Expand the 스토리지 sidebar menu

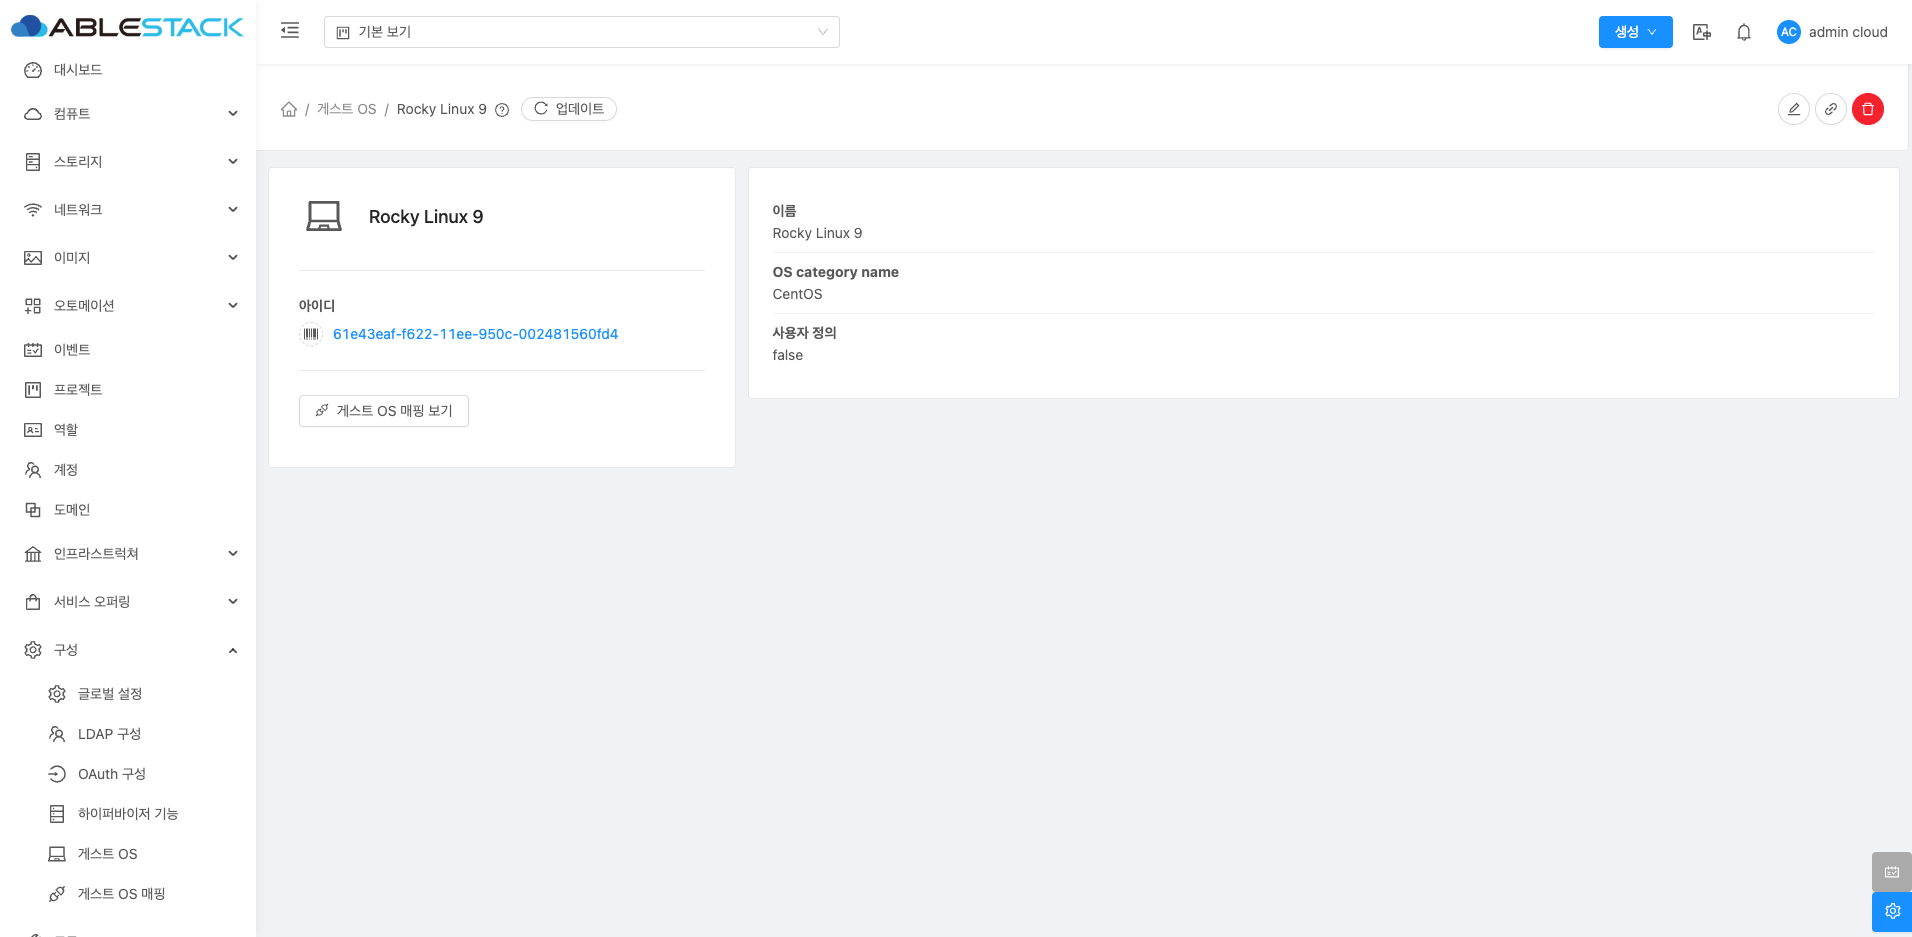[128, 162]
